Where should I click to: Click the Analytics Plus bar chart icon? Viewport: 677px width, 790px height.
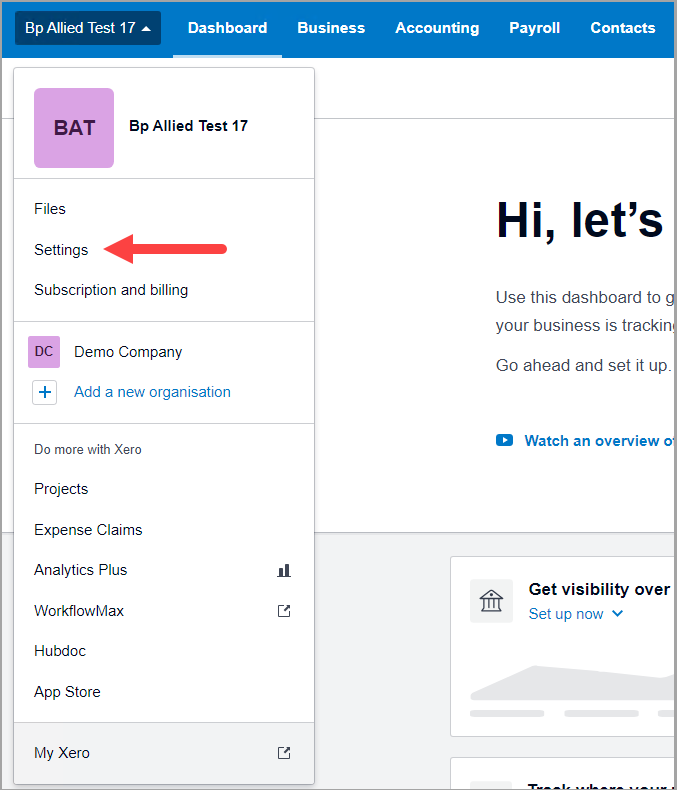pos(284,570)
